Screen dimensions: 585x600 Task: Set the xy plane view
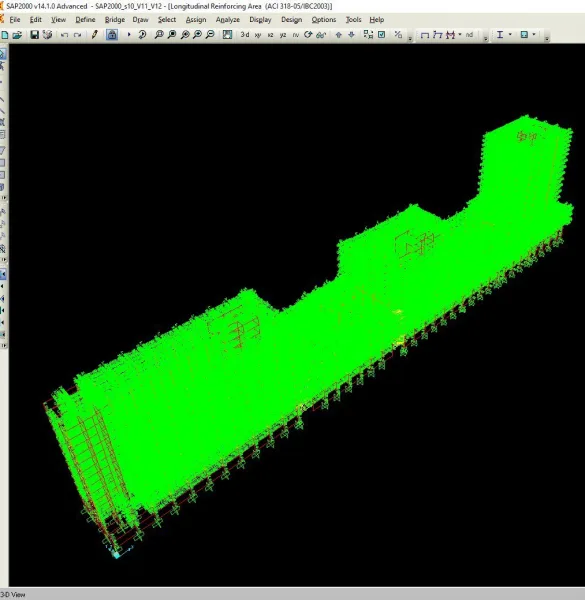pos(258,35)
